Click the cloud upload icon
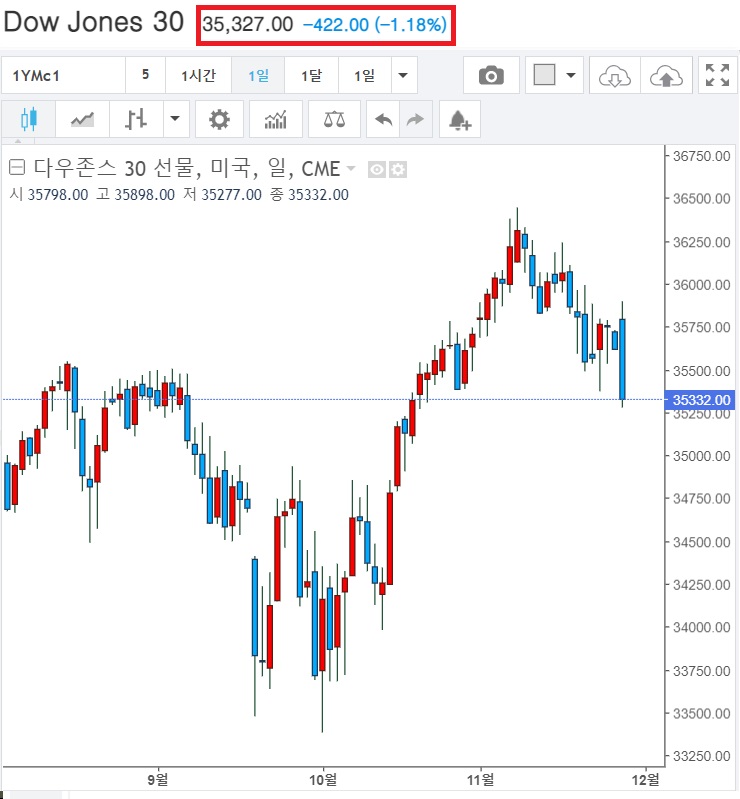Image resolution: width=740 pixels, height=799 pixels. point(666,75)
